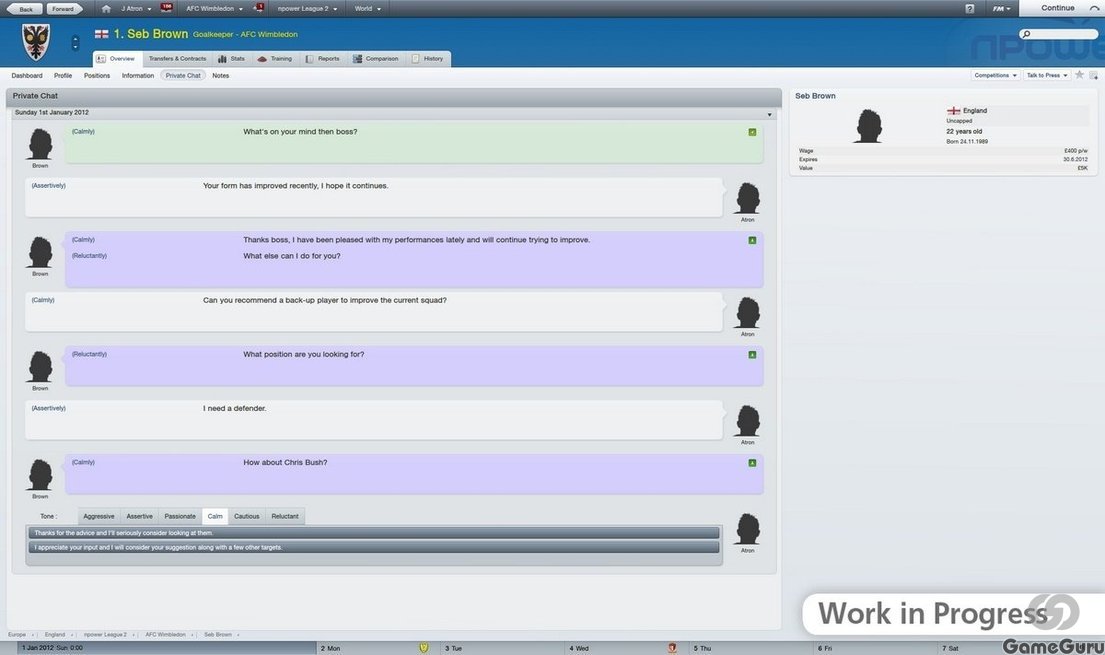Choose "I appreciate your input" response
The width and height of the screenshot is (1105, 655).
click(374, 547)
